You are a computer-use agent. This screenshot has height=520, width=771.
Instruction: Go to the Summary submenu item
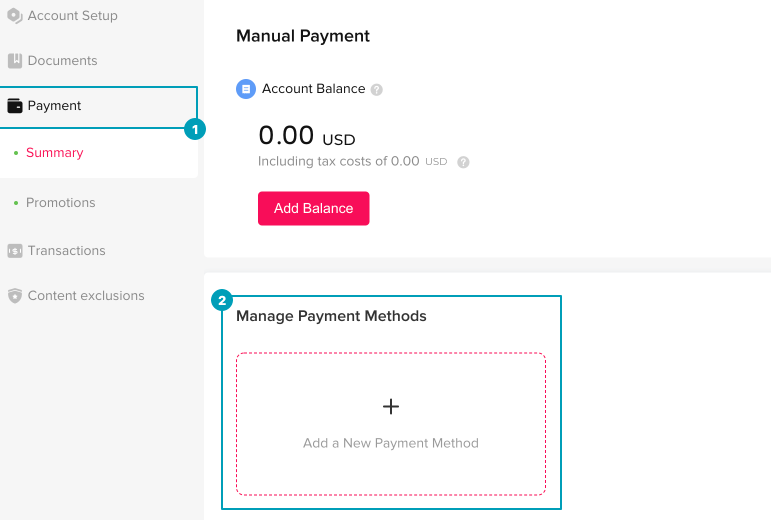[55, 153]
